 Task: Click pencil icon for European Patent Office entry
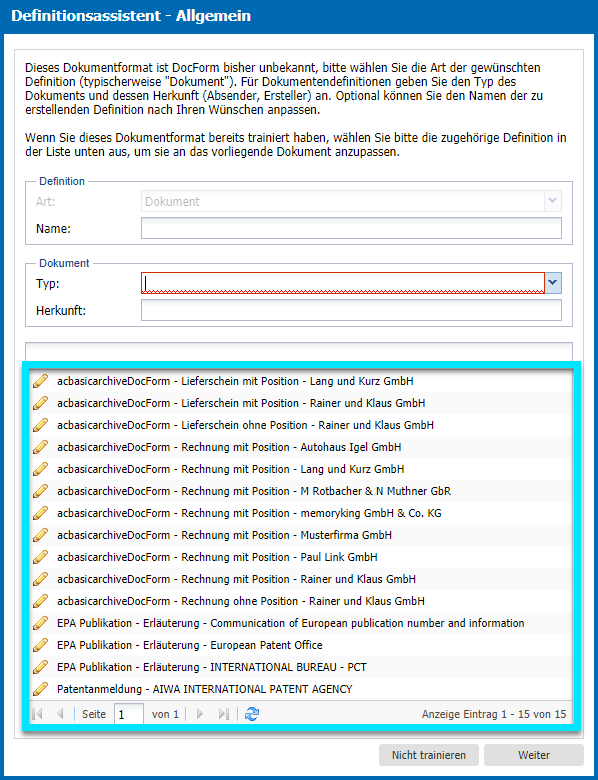(x=40, y=645)
